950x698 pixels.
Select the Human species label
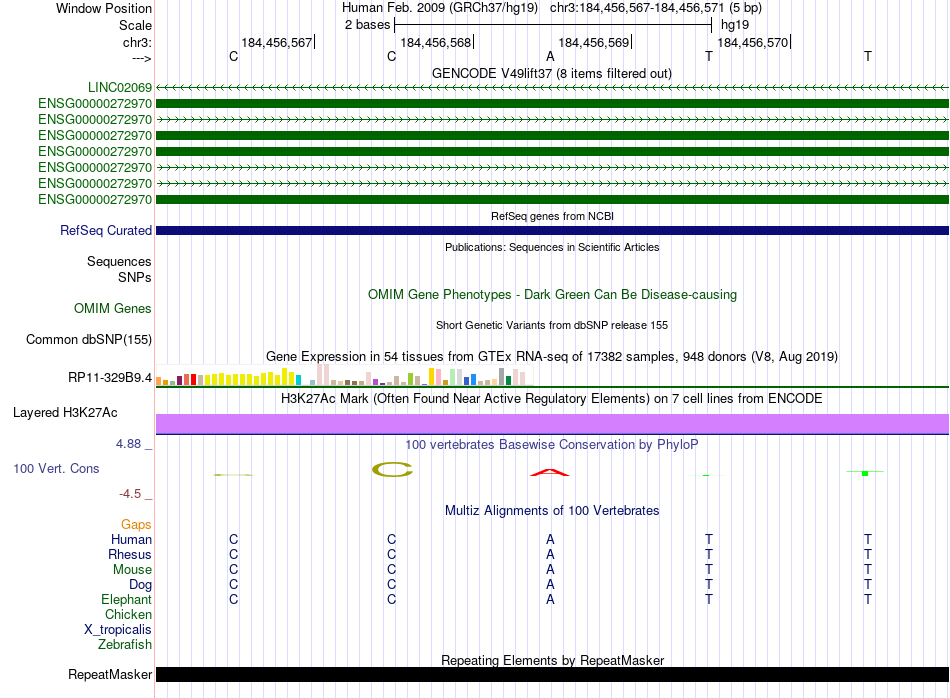[131, 539]
